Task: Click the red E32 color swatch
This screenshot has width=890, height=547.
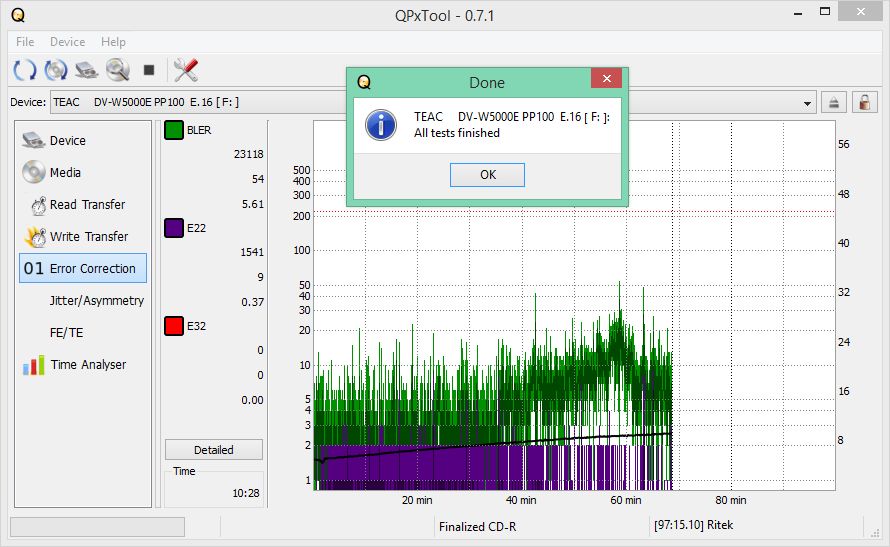Action: pos(174,326)
